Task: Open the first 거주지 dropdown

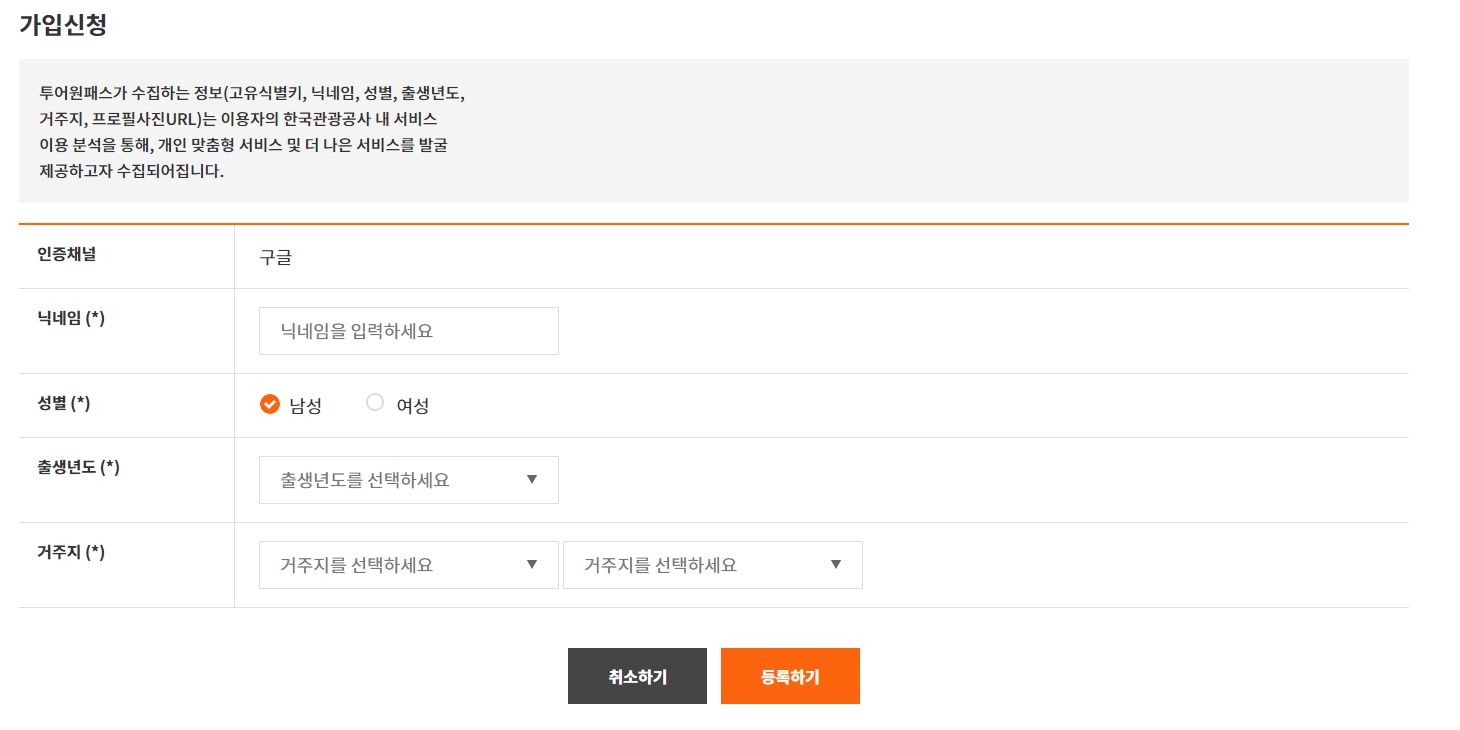Action: point(408,564)
